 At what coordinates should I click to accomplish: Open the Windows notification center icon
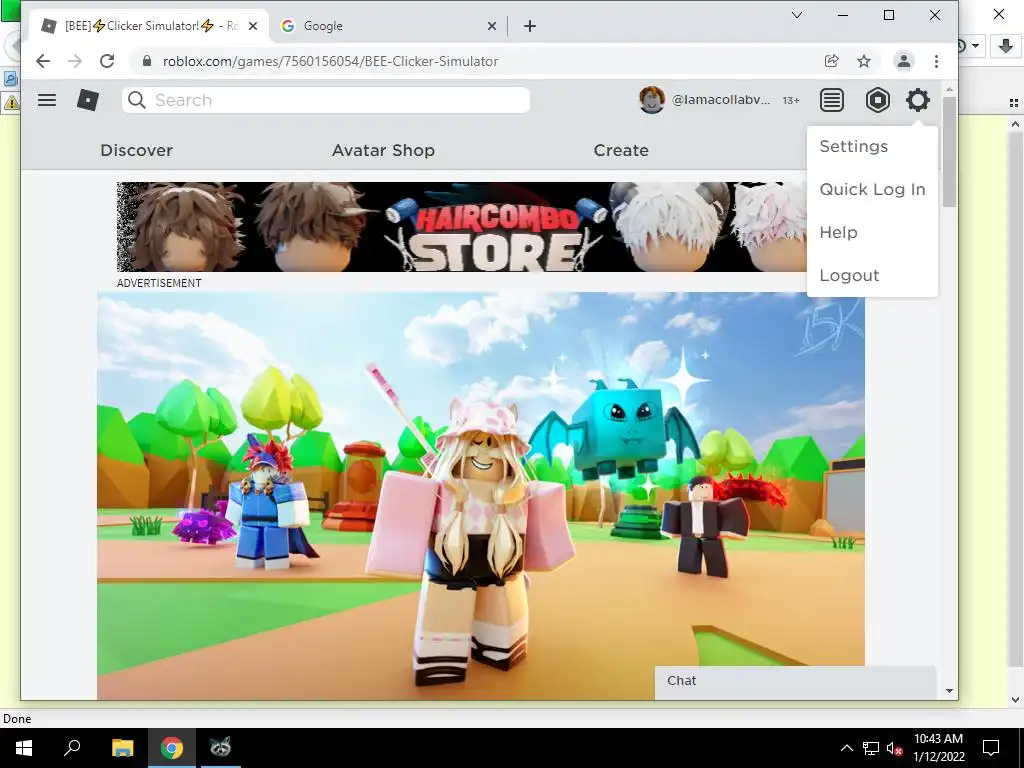[x=991, y=748]
